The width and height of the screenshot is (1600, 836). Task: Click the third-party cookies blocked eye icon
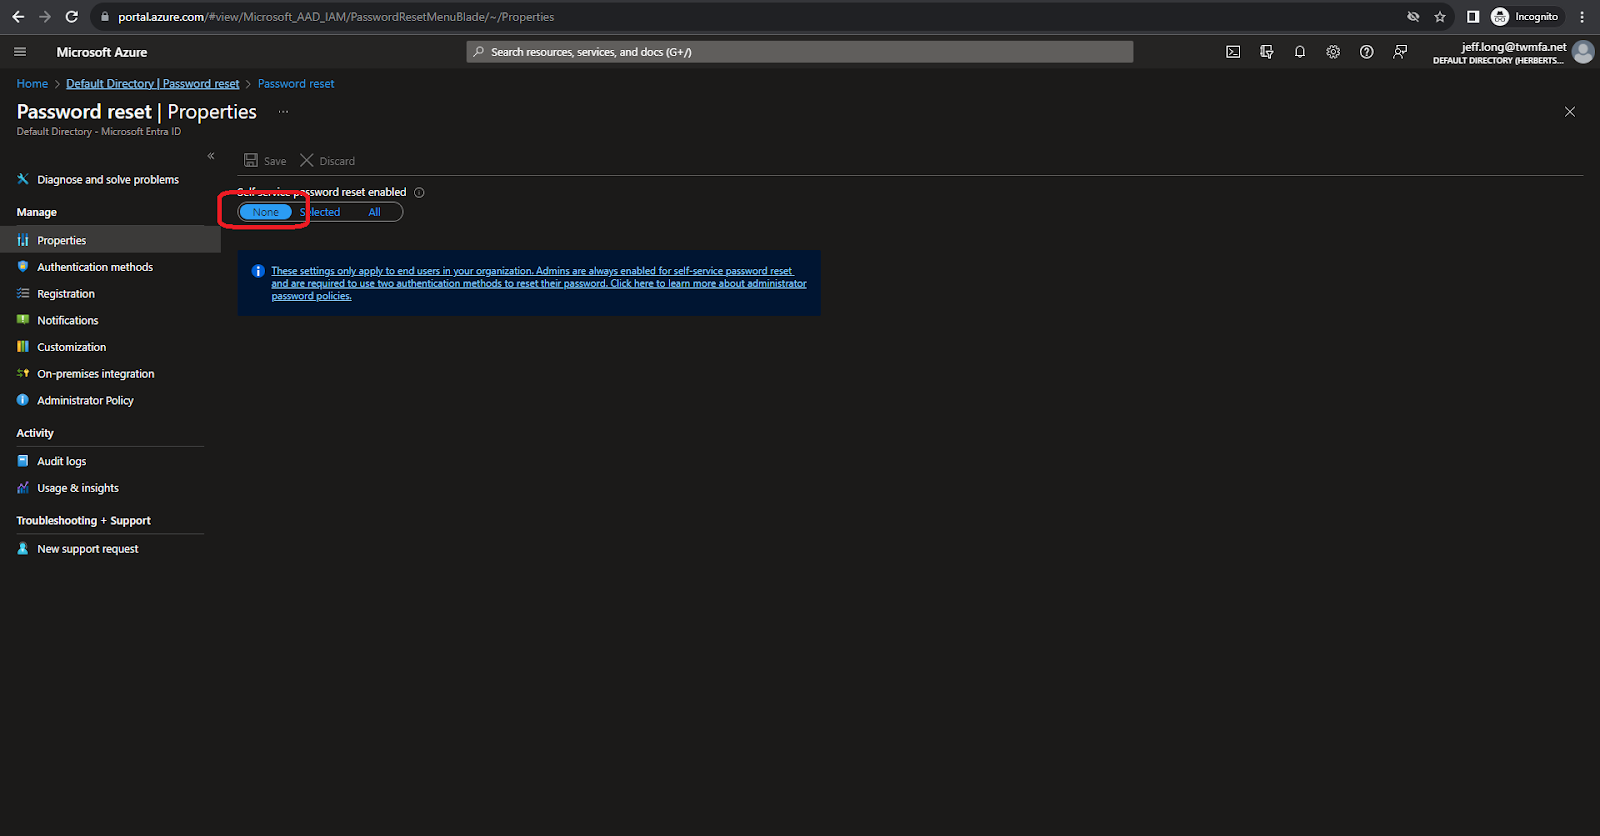1413,17
